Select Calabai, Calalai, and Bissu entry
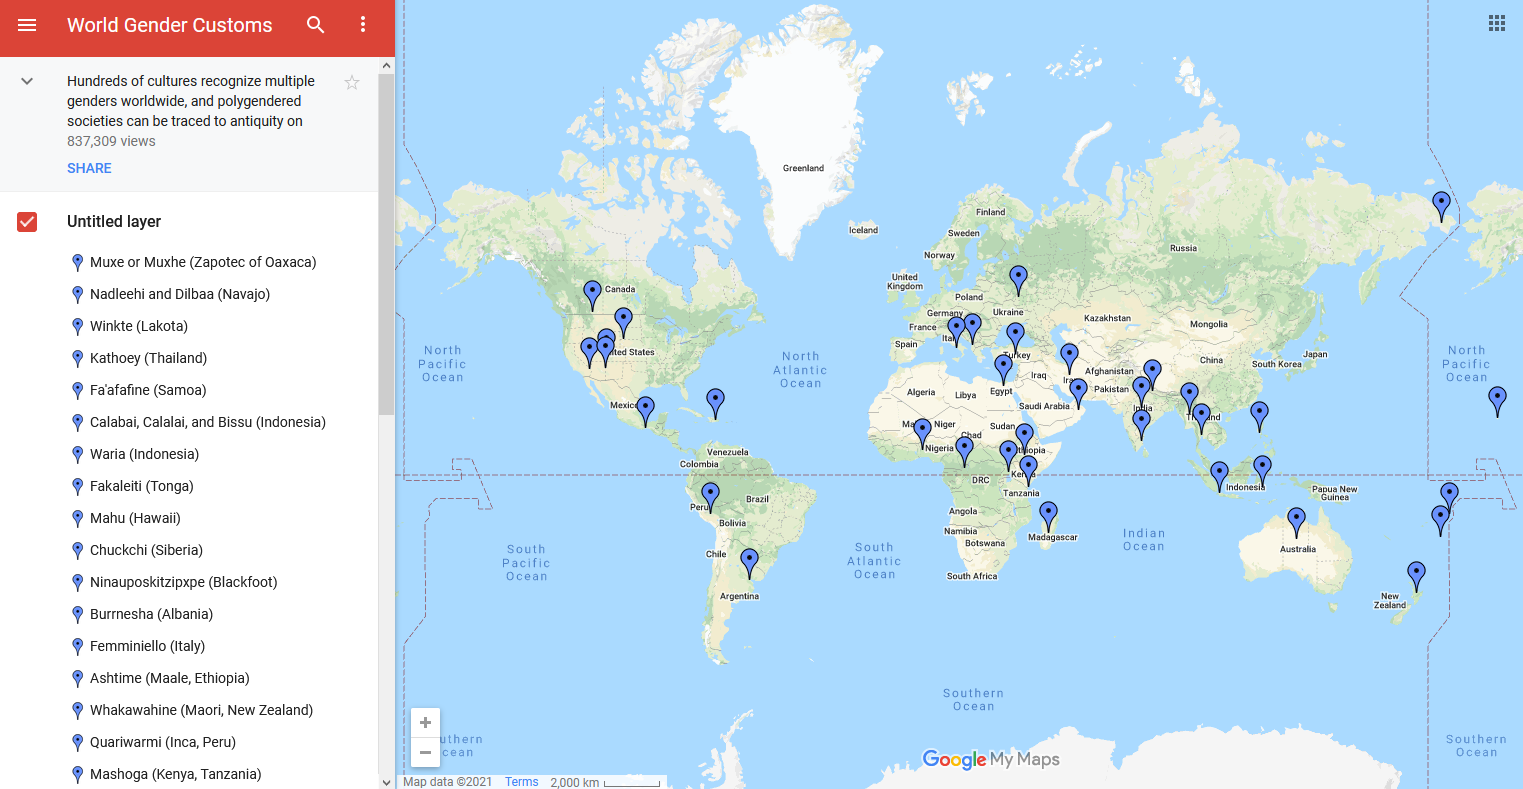The height and width of the screenshot is (789, 1523). coord(208,422)
